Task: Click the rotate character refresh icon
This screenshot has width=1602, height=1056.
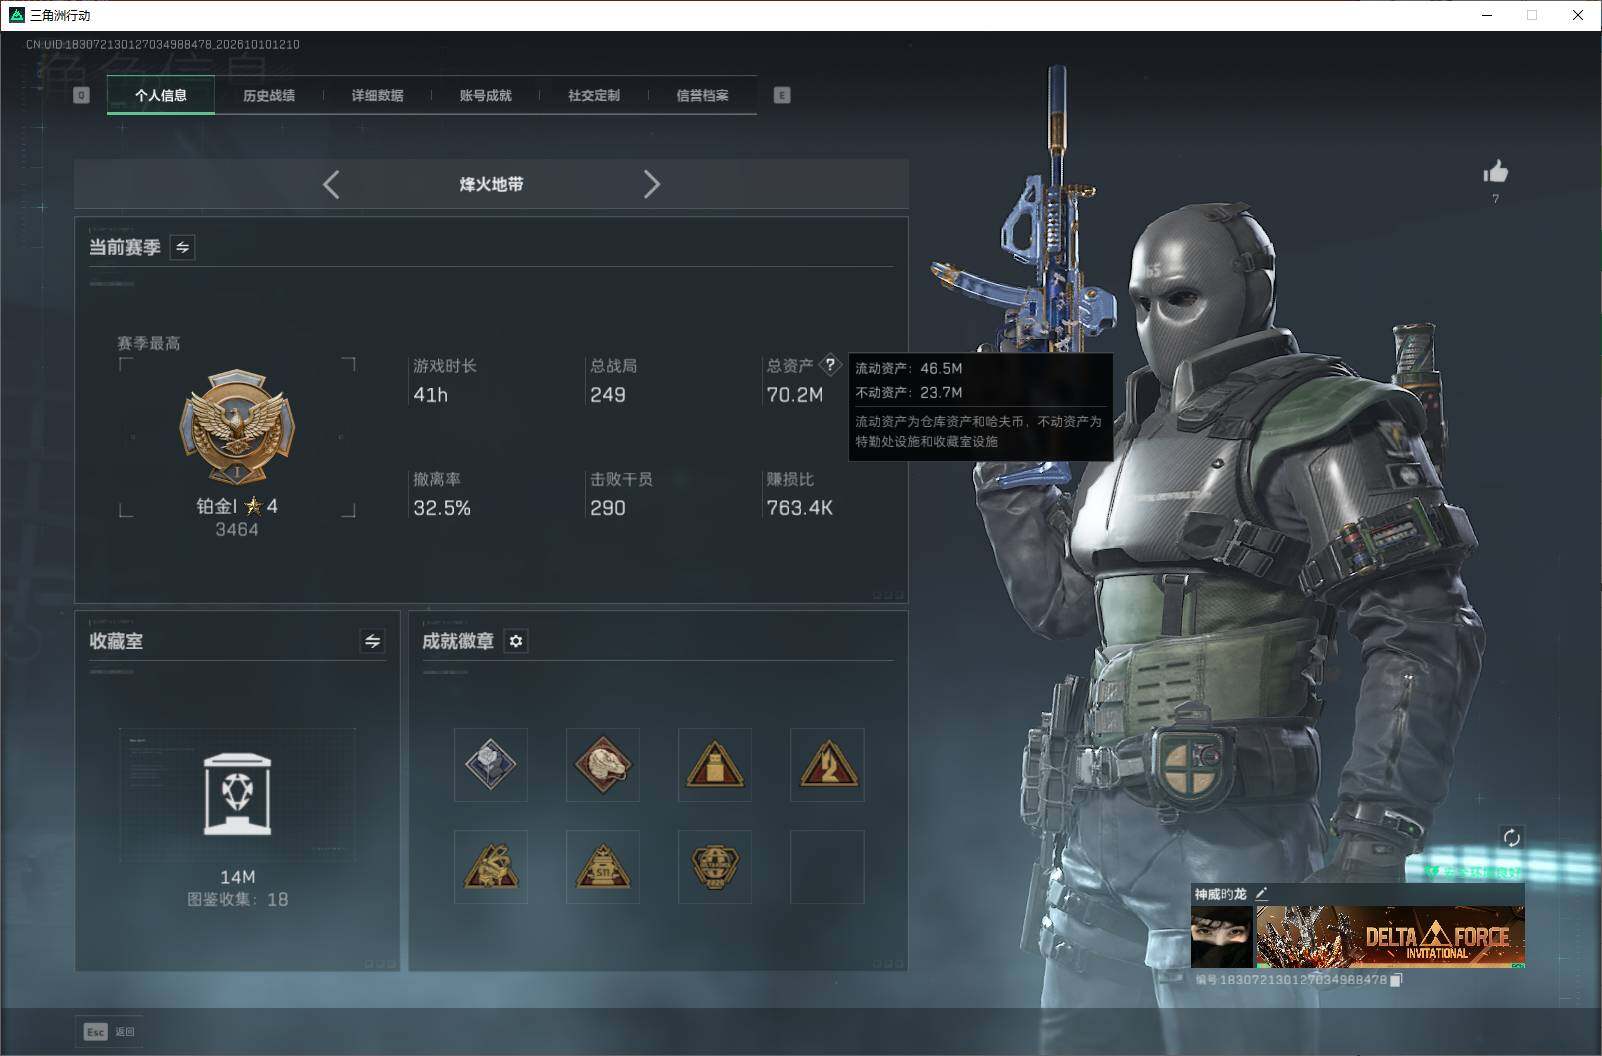Action: tap(1511, 837)
